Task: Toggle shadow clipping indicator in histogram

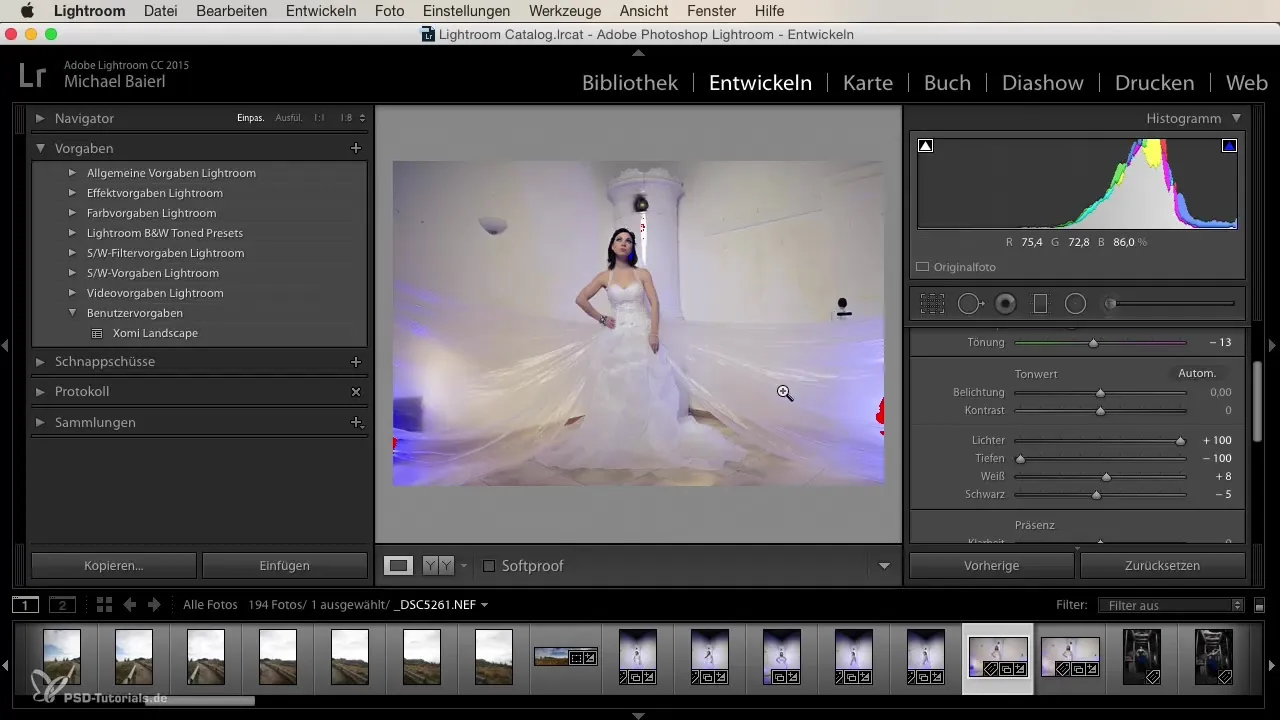Action: (926, 146)
